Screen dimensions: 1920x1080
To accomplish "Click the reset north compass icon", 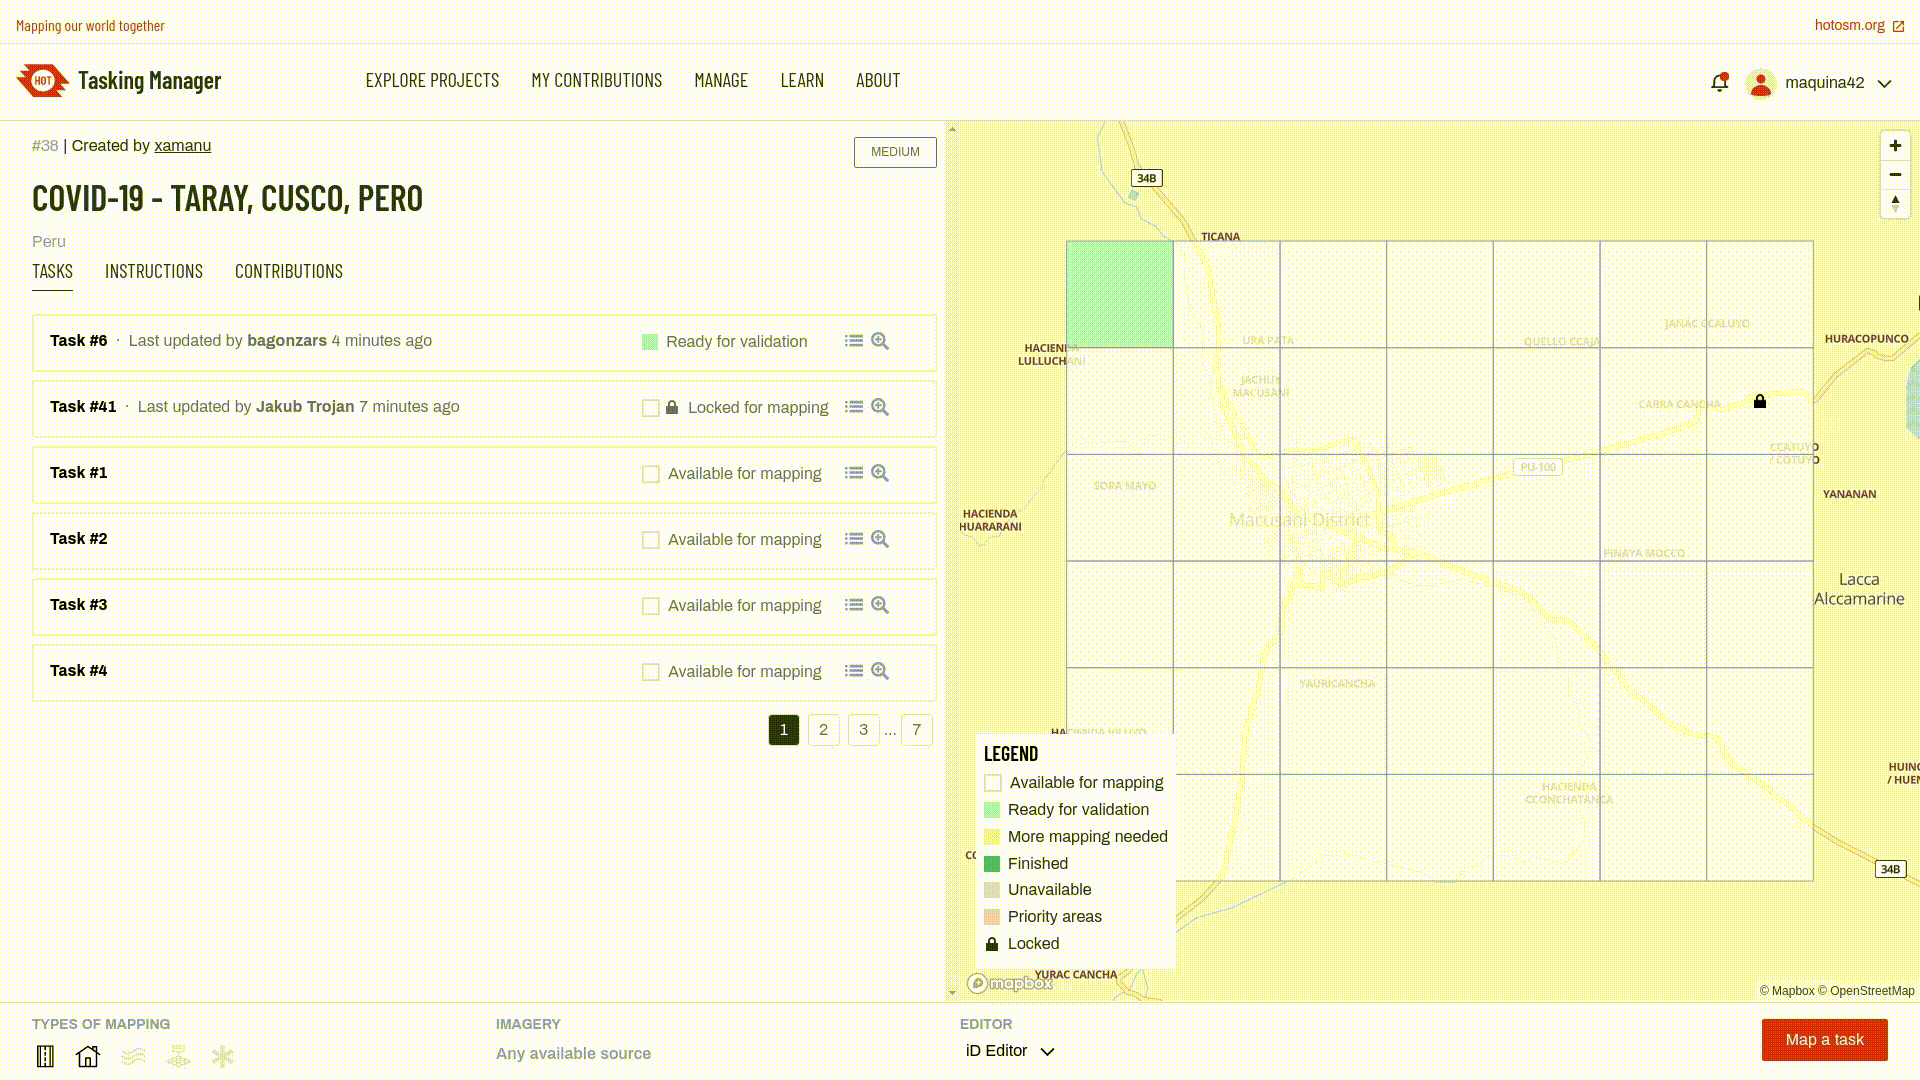I will click(x=1895, y=202).
